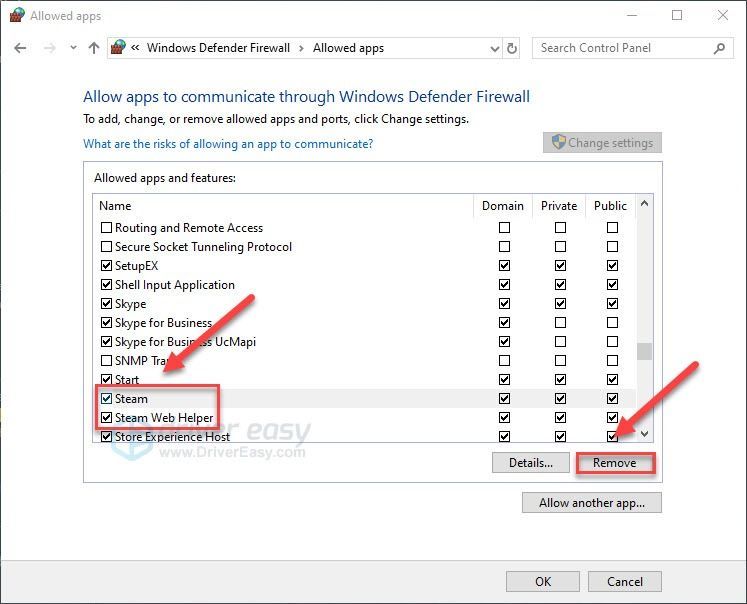Click Windows Defender Firewall breadcrumb
Viewport: 747px width, 604px height.
click(x=218, y=48)
